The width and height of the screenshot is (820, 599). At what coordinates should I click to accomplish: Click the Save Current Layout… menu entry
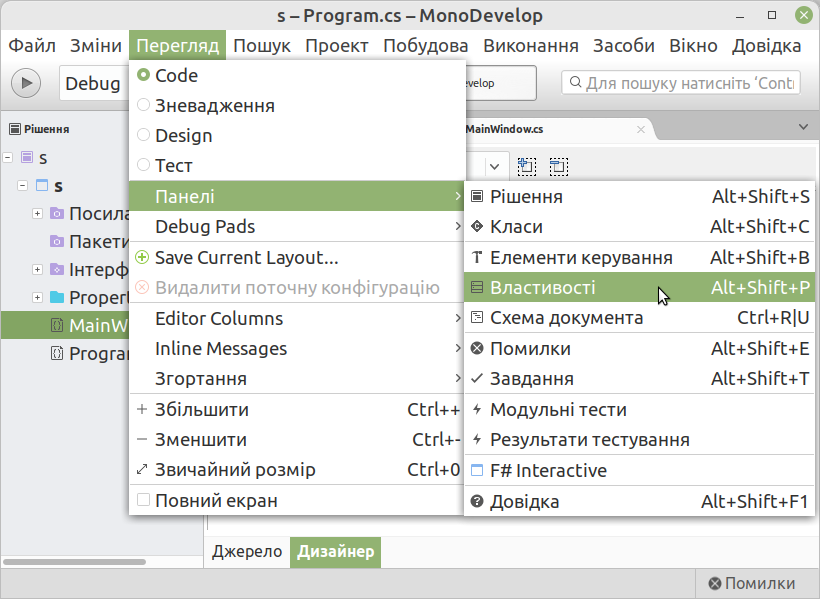click(x=297, y=257)
